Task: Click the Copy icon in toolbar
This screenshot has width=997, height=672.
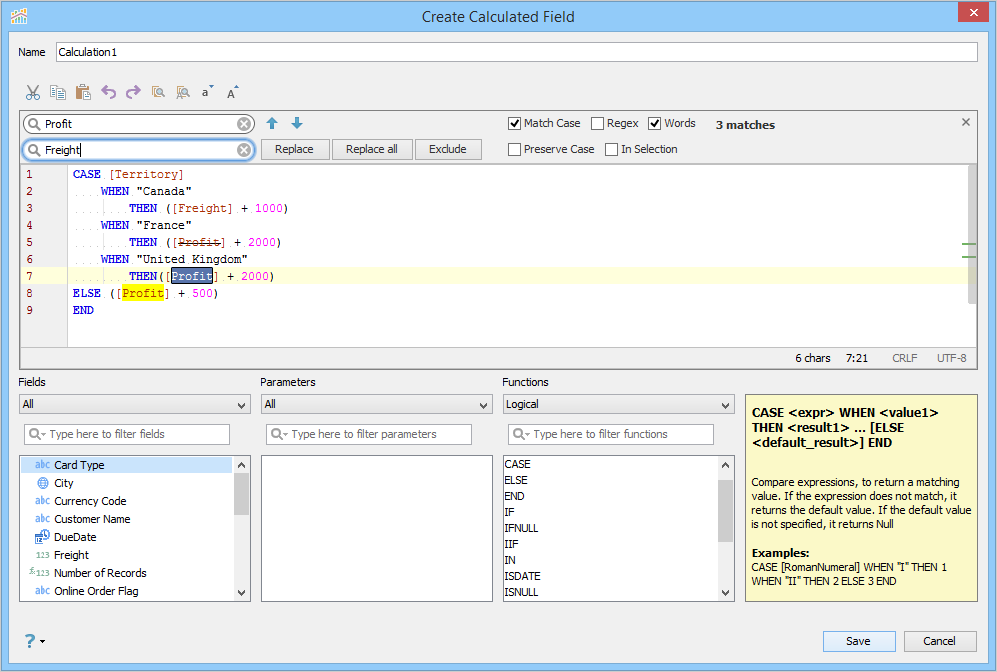Action: 58,93
